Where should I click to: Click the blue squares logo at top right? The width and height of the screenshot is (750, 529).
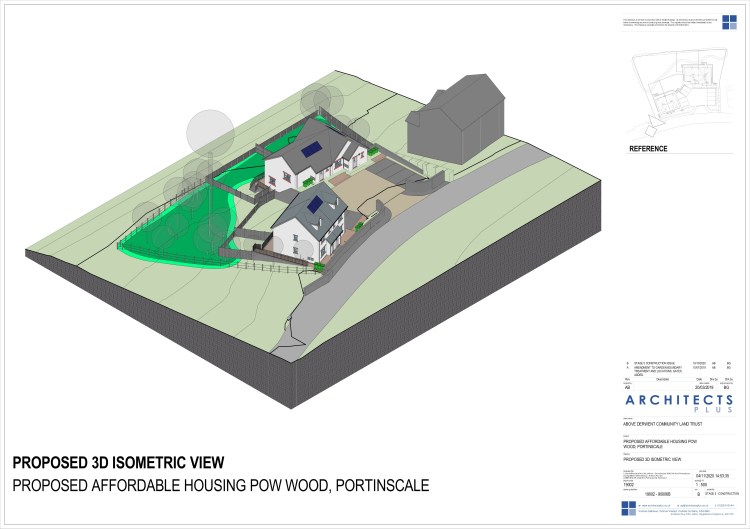729,22
